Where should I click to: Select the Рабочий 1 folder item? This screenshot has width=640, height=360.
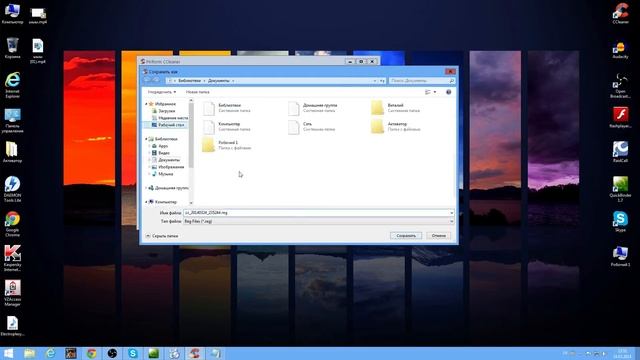coord(227,145)
